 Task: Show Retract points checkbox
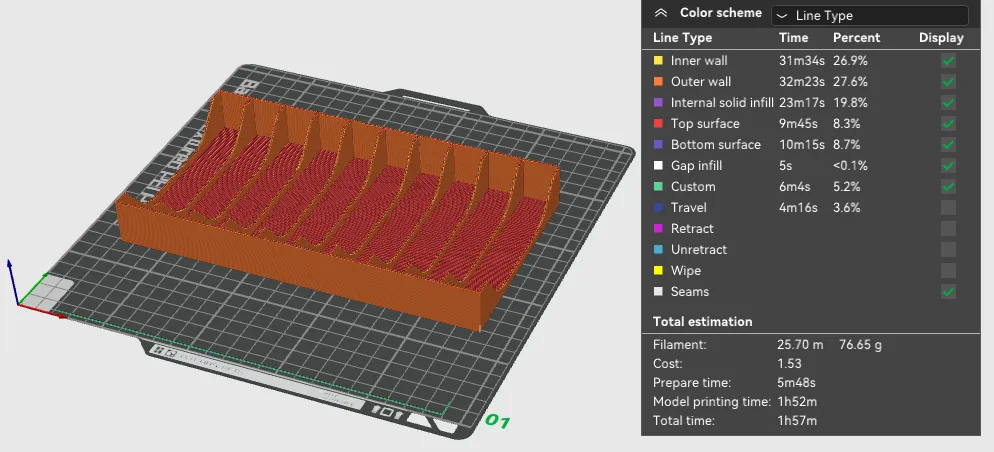point(948,228)
